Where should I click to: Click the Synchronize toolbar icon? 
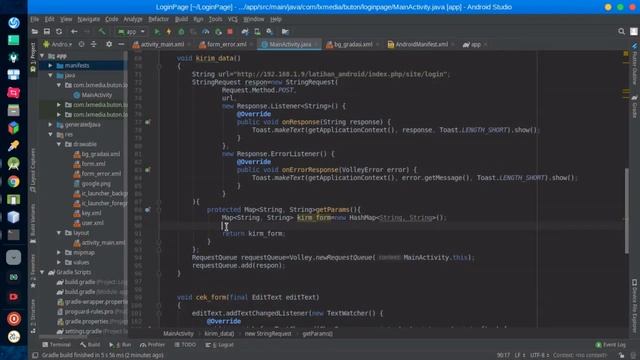(59, 31)
